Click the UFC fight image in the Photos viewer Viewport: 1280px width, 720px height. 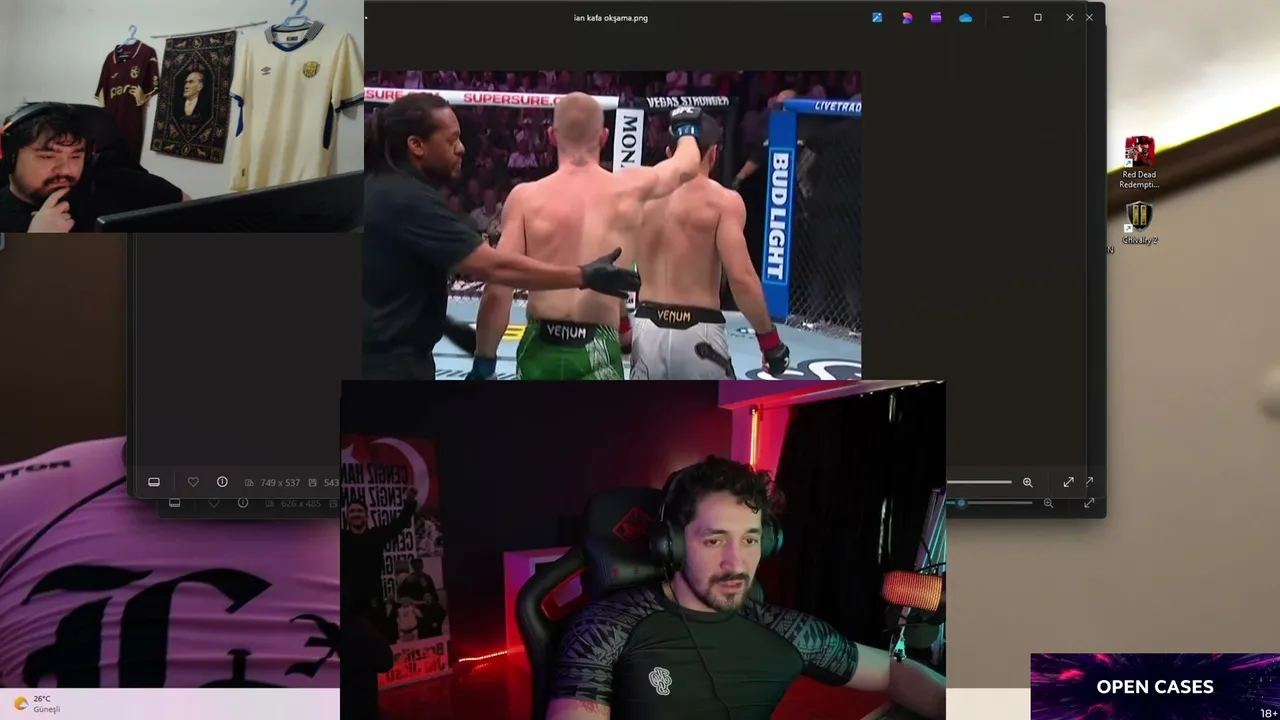[612, 225]
